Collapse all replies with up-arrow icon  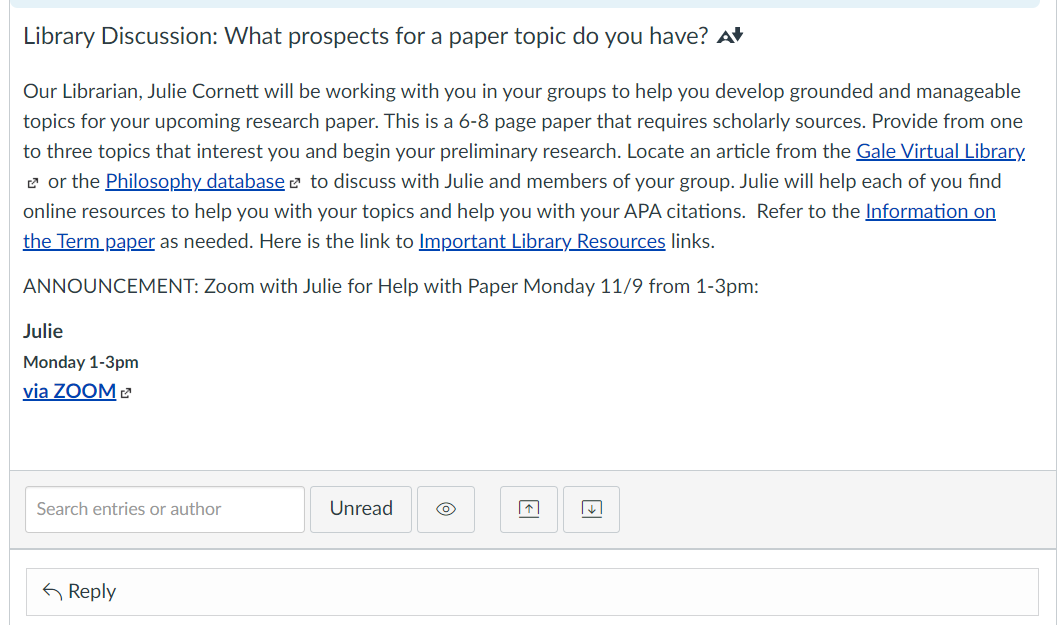(528, 509)
